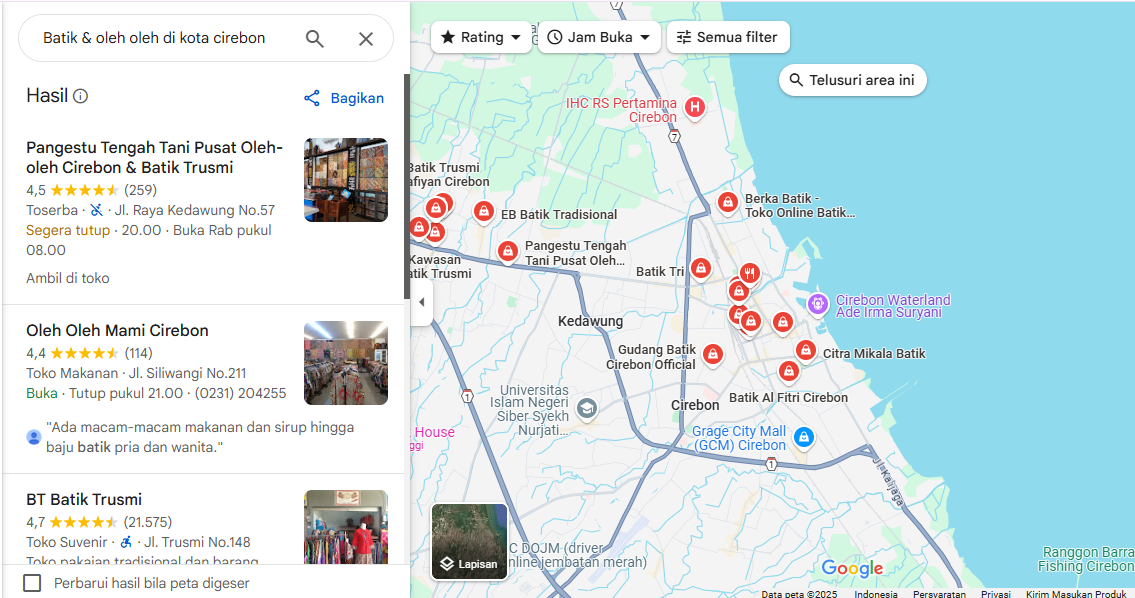This screenshot has width=1135, height=598.
Task: Open the Hasil info icon
Action: pos(80,96)
